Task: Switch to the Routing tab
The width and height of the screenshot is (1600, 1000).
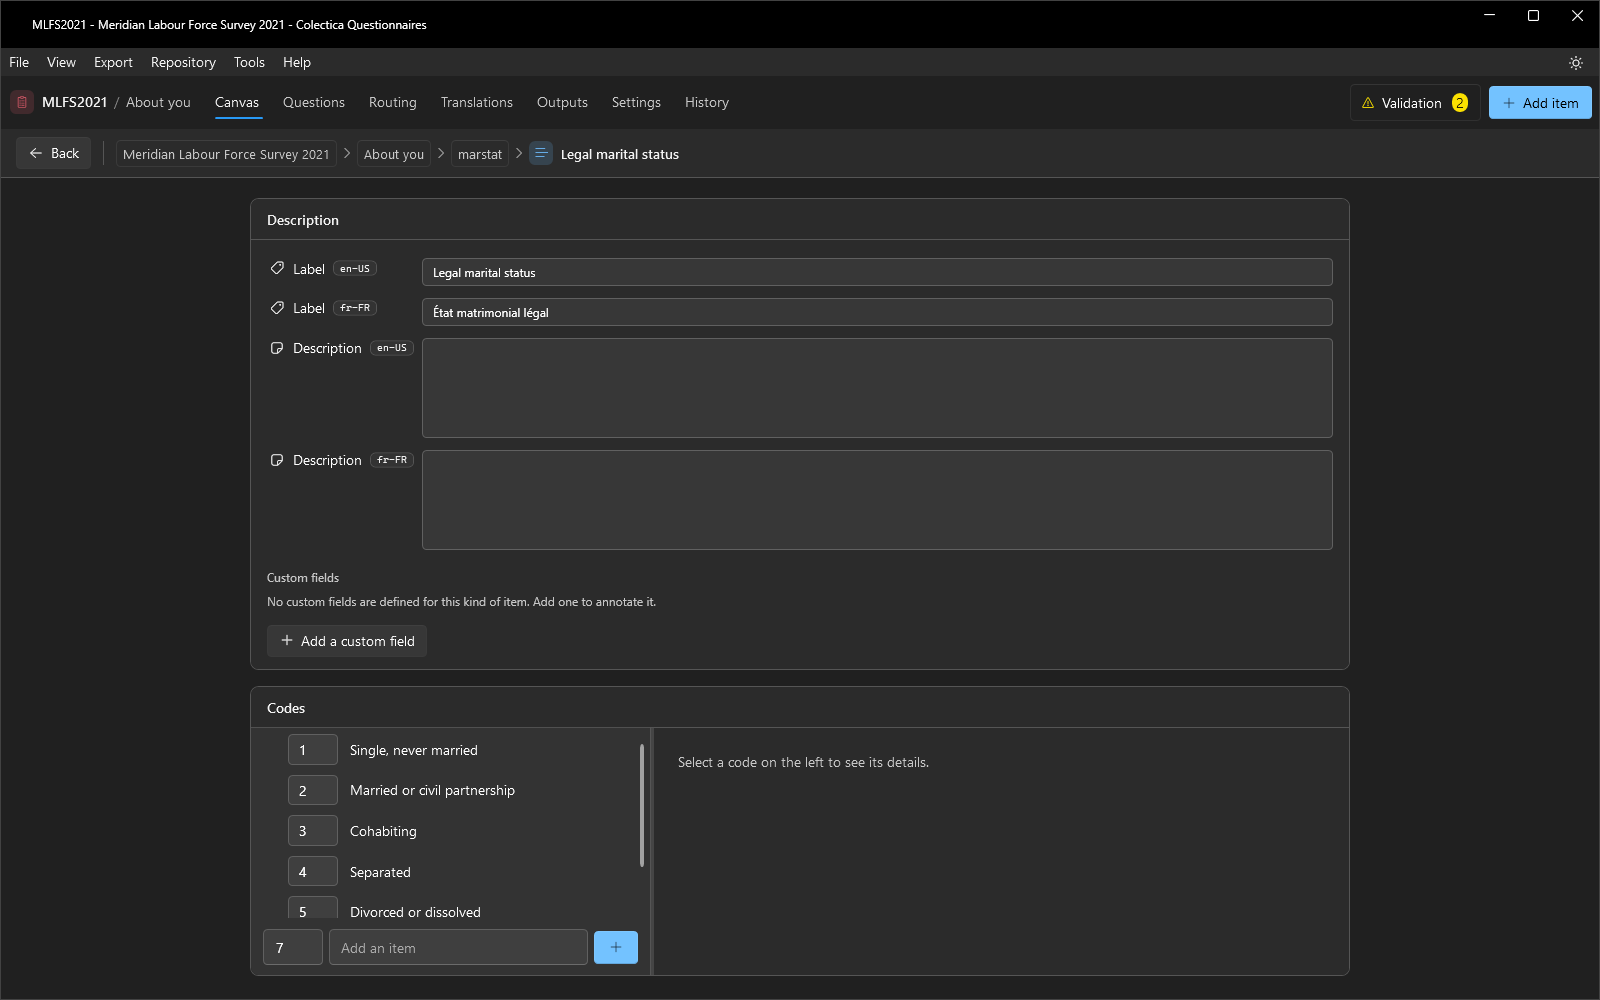Action: [x=393, y=102]
